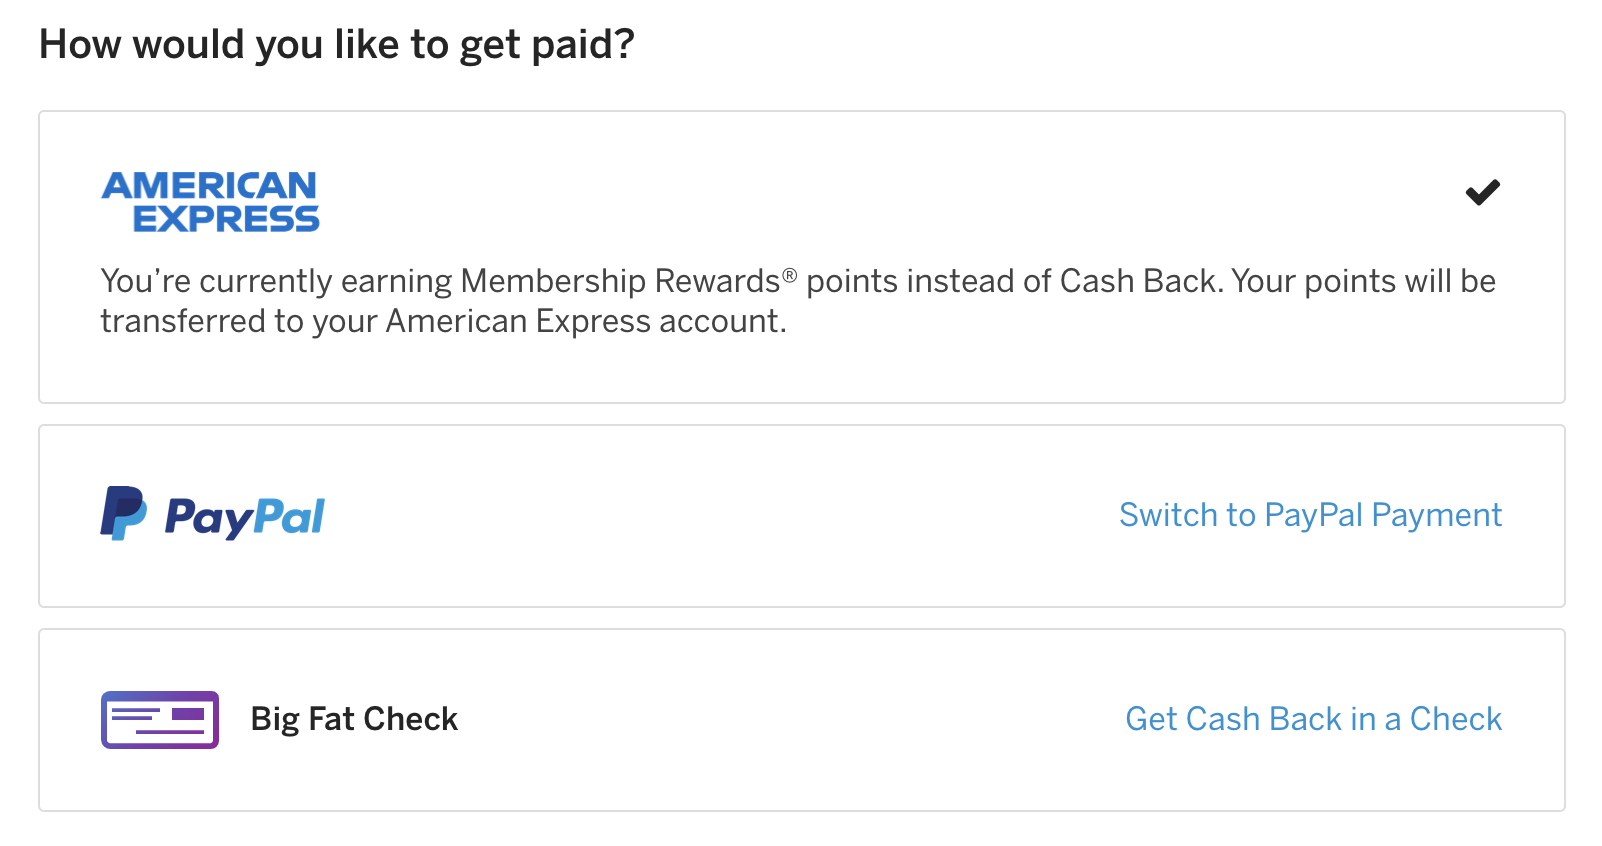The image size is (1602, 846).
Task: Select American Express as current payment method
Action: (x=800, y=253)
